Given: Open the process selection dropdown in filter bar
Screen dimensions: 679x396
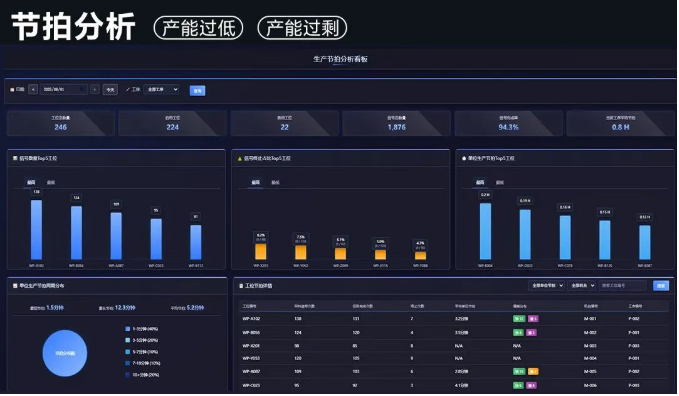Looking at the screenshot, I should tap(161, 90).
